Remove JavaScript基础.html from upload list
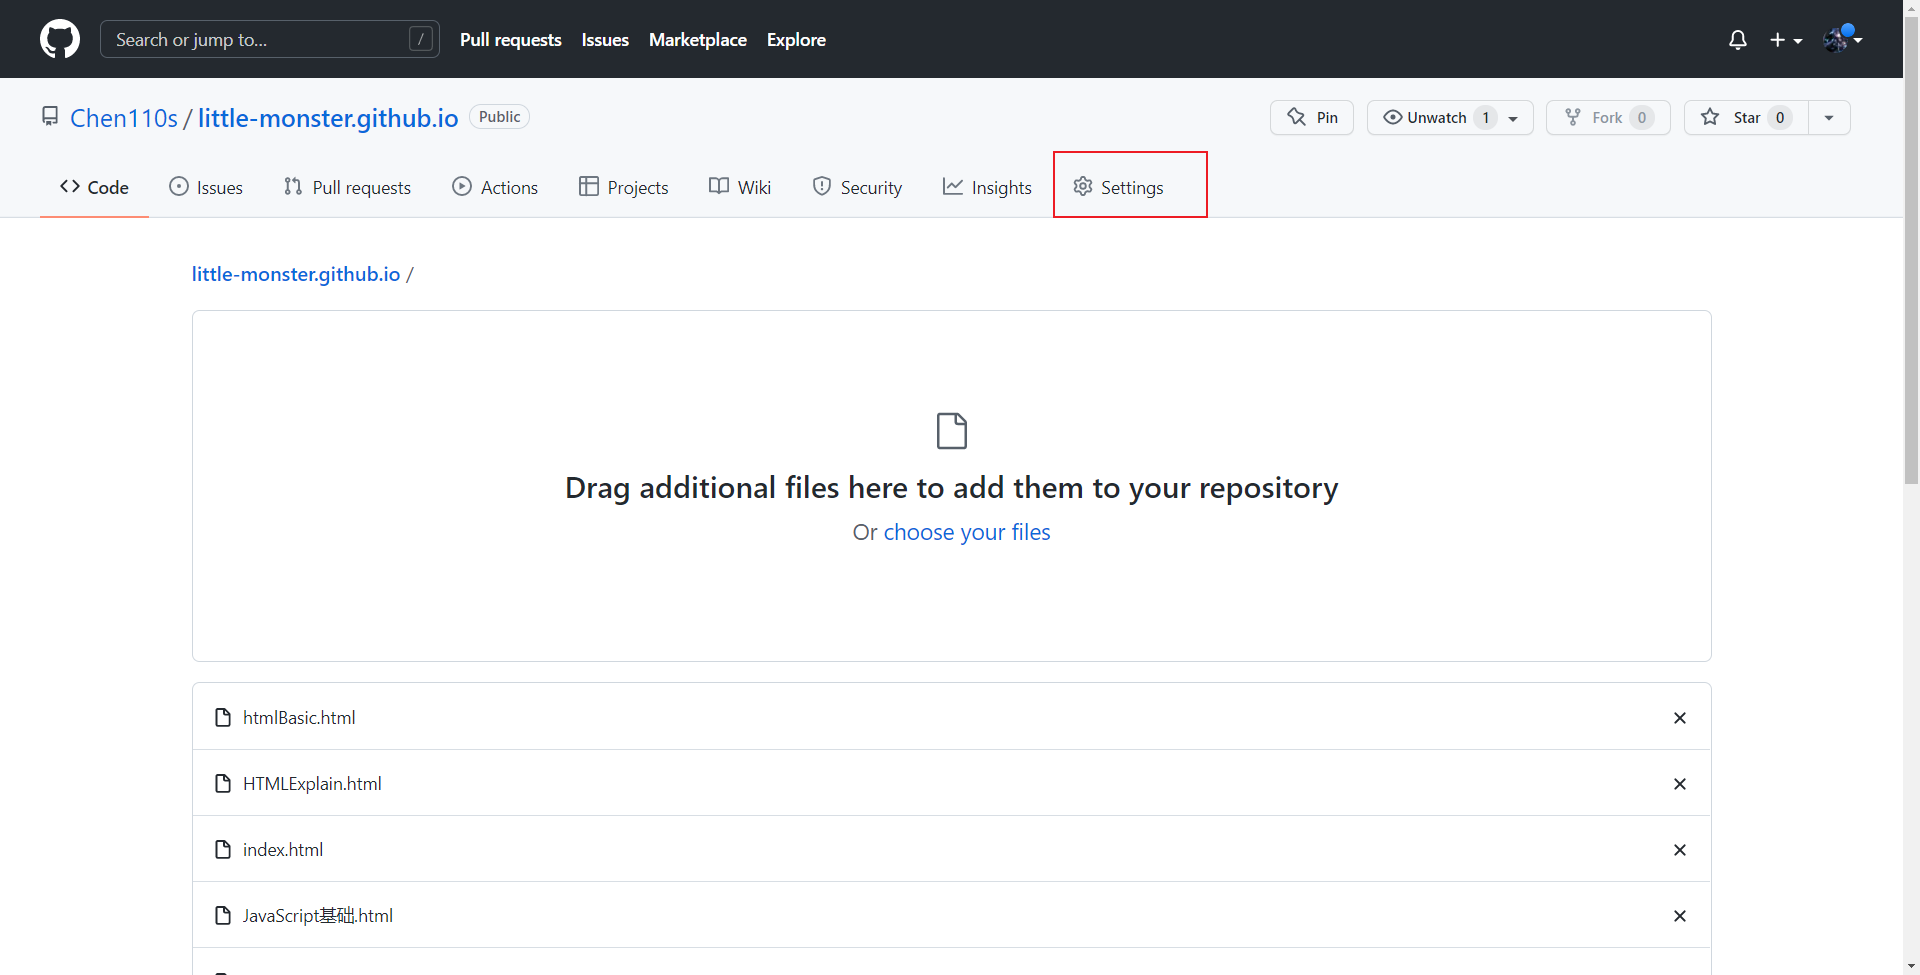The width and height of the screenshot is (1920, 975). pyautogui.click(x=1680, y=916)
